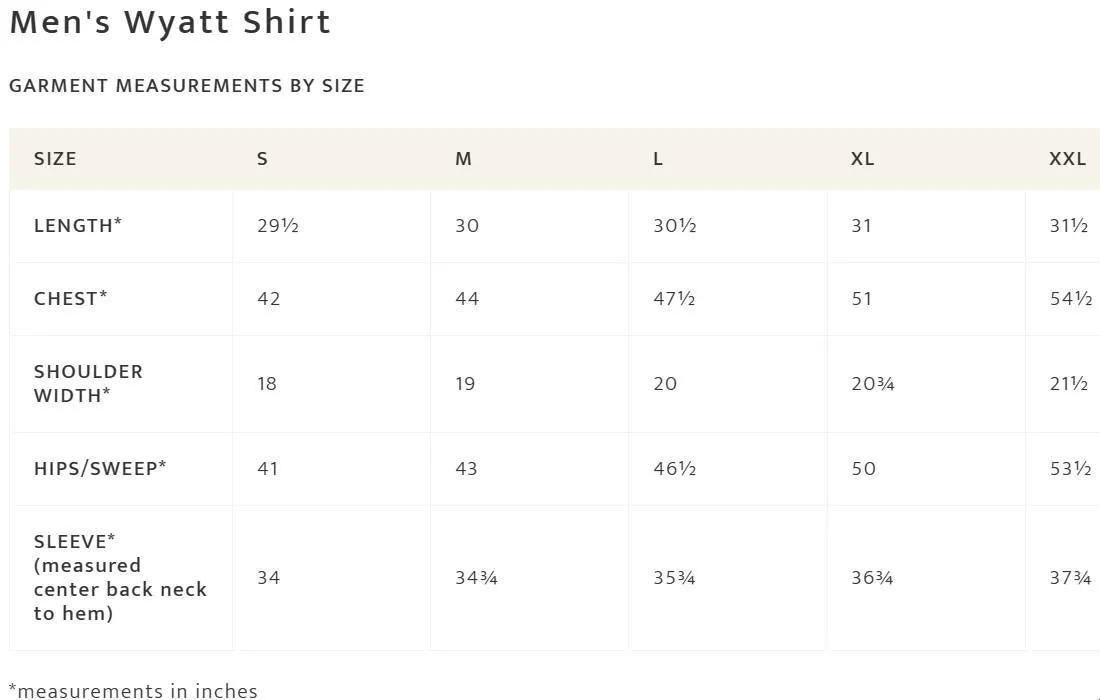Click the CHEST row label
This screenshot has height=700, width=1100.
(71, 298)
